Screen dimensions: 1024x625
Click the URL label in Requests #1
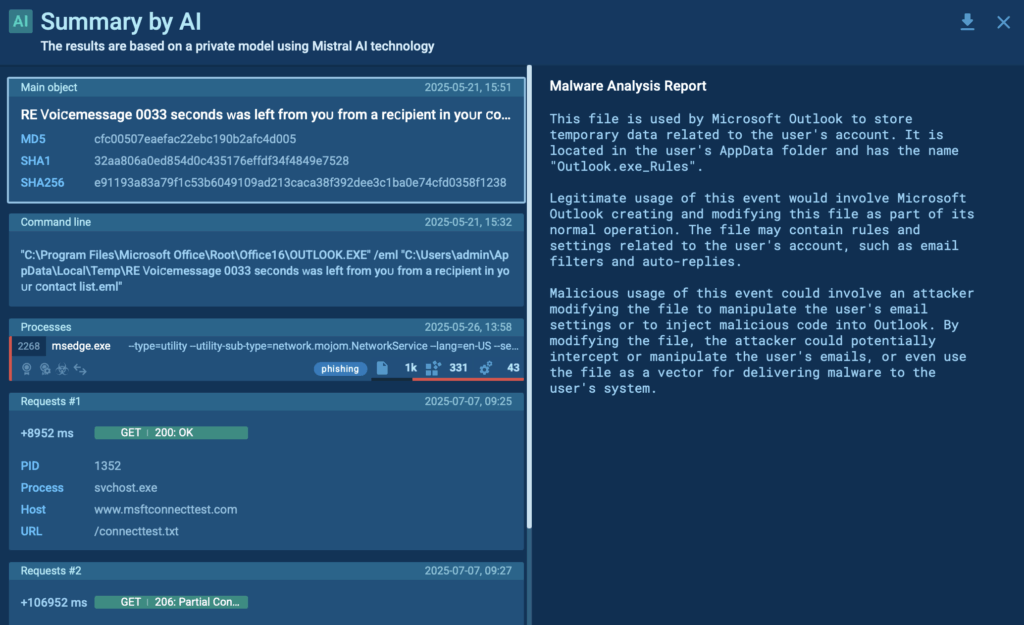point(31,532)
